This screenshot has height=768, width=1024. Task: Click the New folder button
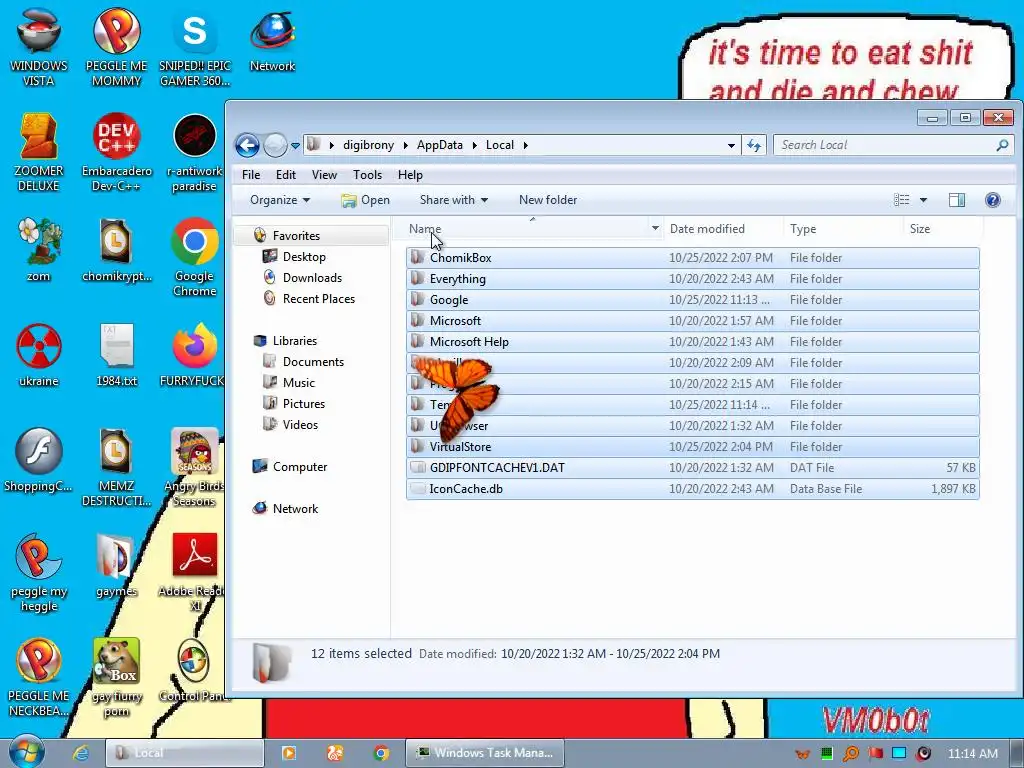pyautogui.click(x=548, y=200)
